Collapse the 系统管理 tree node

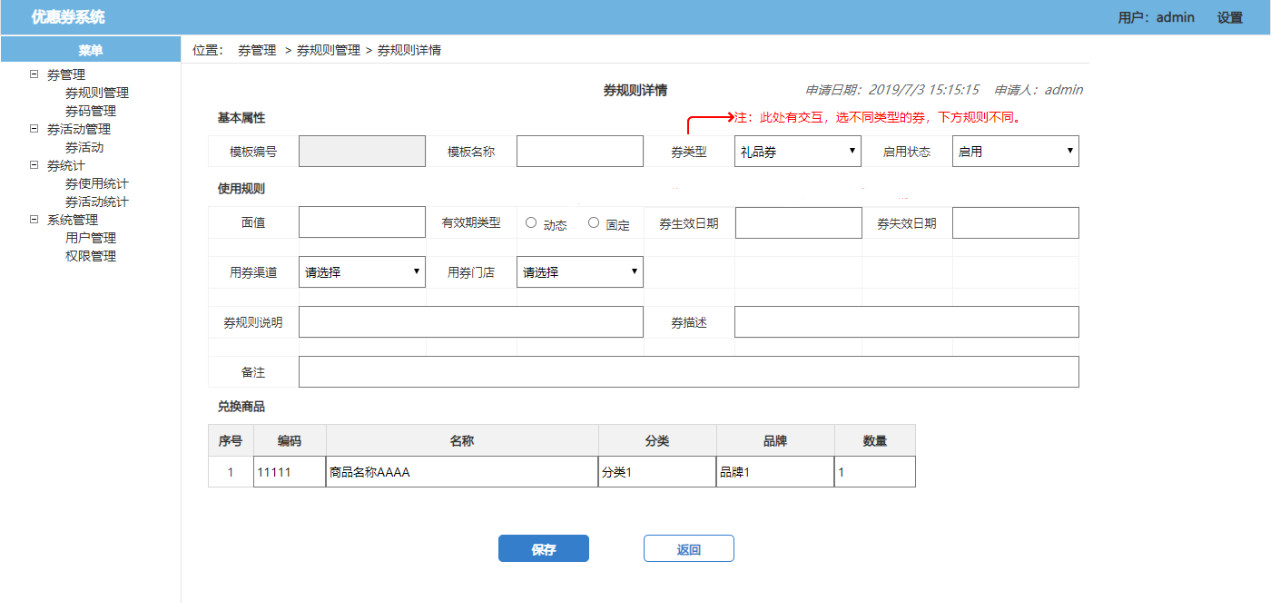click(x=34, y=220)
